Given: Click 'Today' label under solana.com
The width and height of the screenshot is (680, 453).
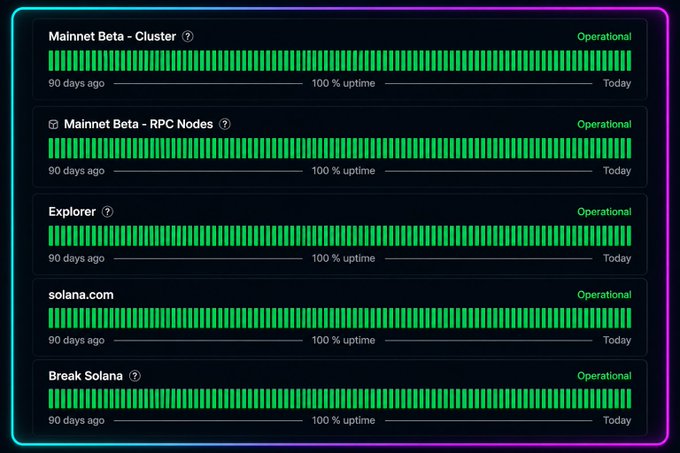Looking at the screenshot, I should (x=617, y=340).
